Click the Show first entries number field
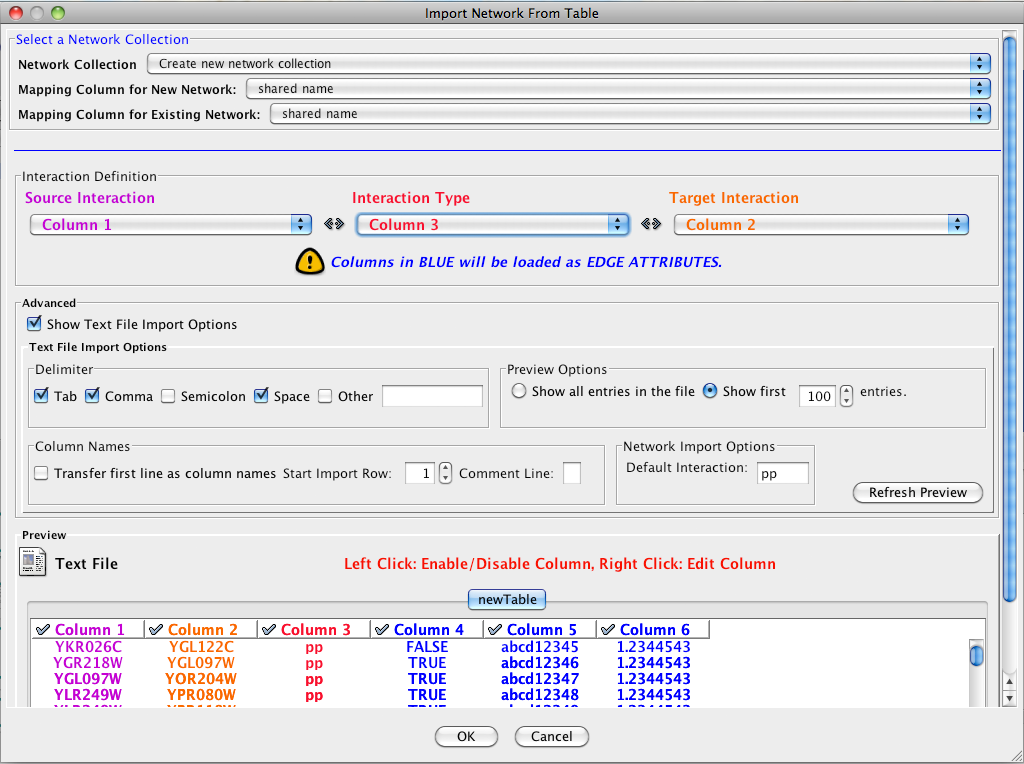The image size is (1024, 764). [x=818, y=396]
